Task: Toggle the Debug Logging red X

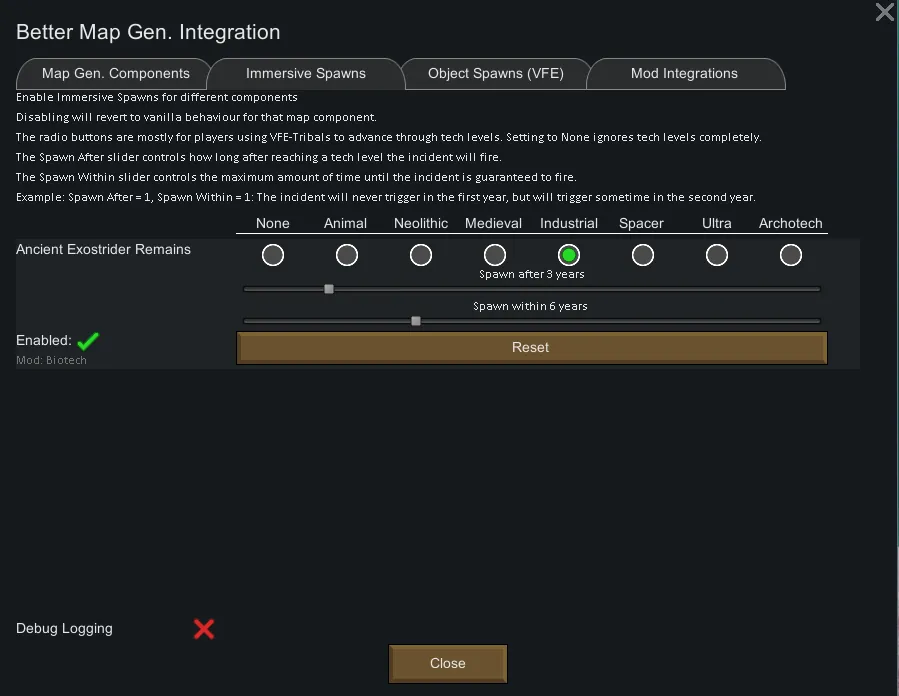Action: (x=204, y=629)
